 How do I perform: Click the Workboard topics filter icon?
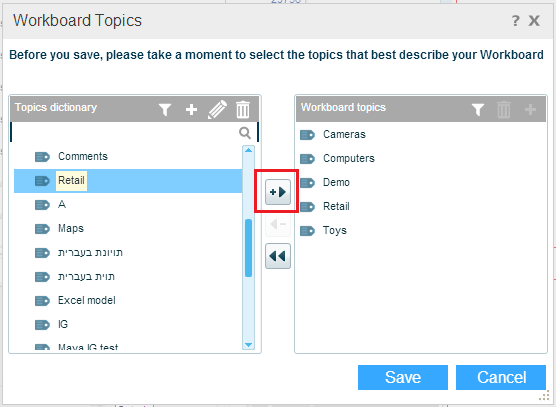[478, 110]
